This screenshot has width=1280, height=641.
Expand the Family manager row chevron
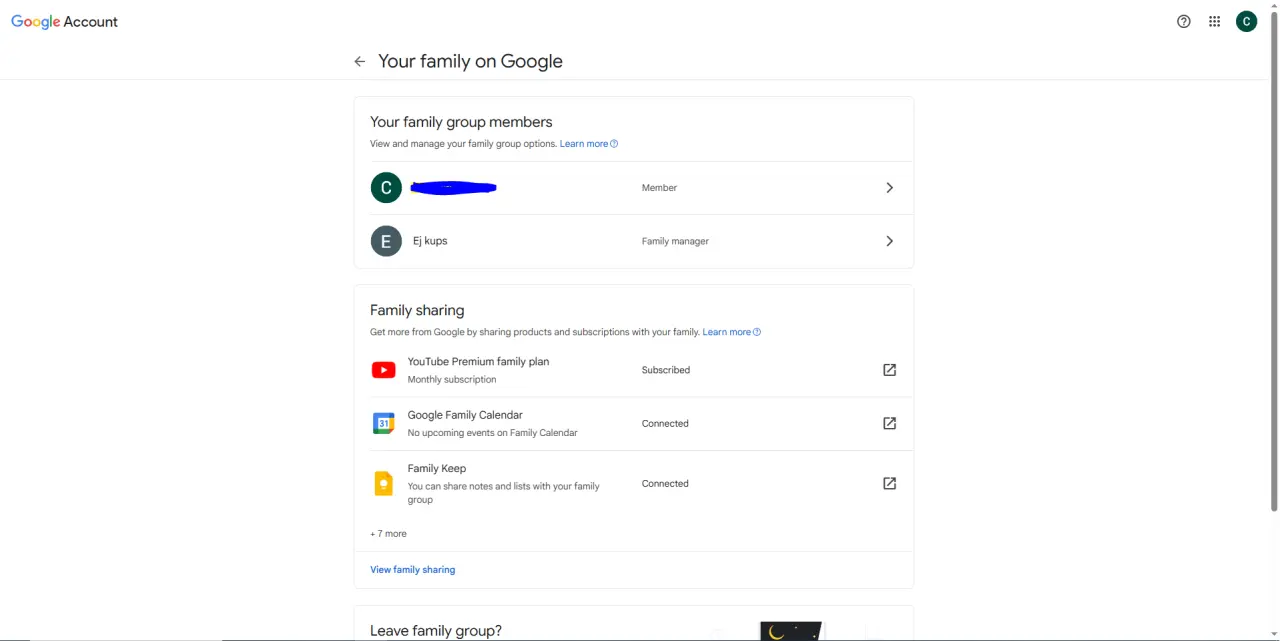889,241
